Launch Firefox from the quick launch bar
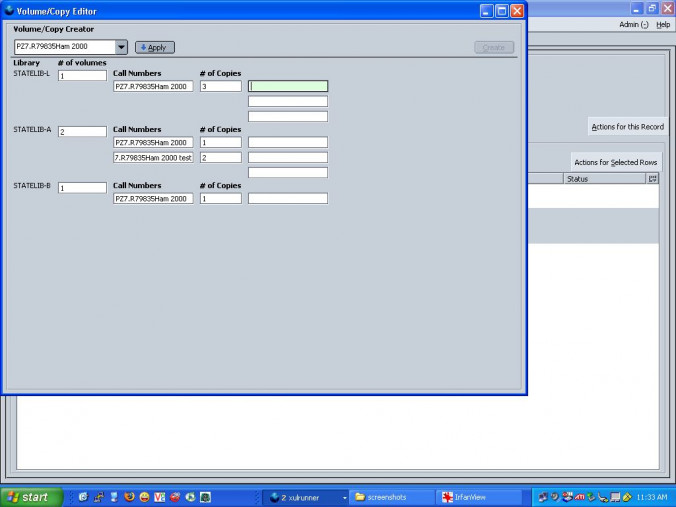The width and height of the screenshot is (676, 507). (129, 497)
